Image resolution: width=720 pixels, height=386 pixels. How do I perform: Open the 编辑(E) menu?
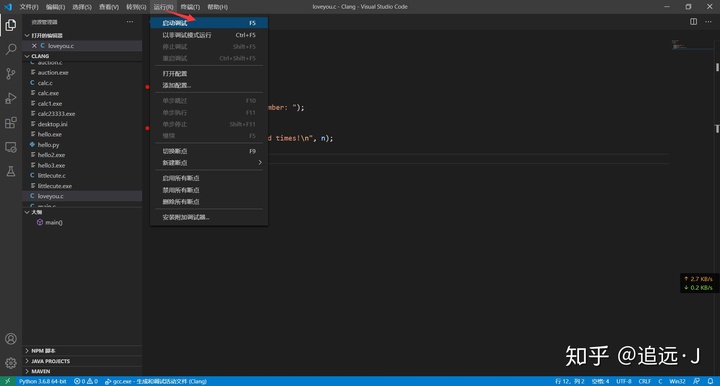tap(55, 7)
